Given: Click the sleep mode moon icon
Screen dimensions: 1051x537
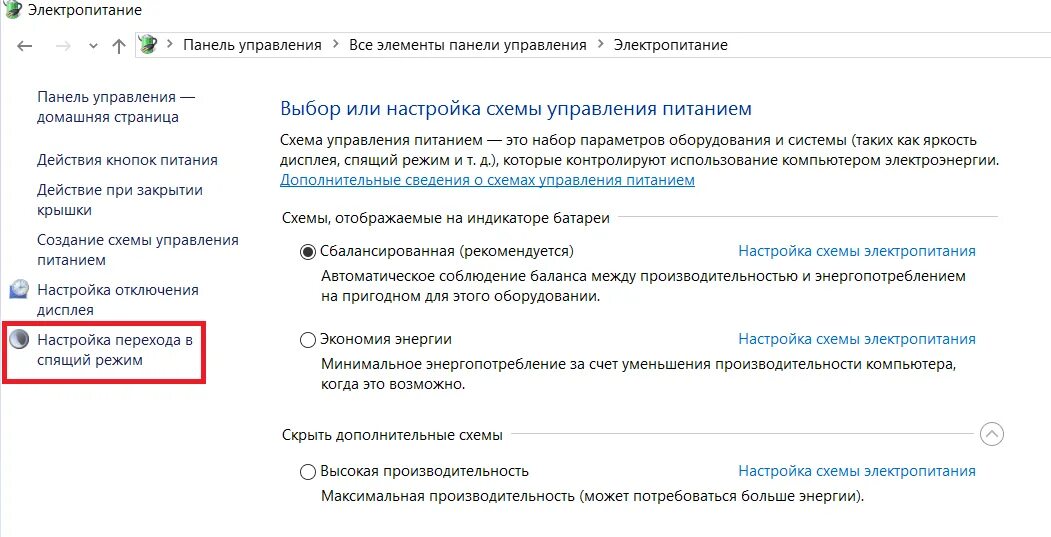Looking at the screenshot, I should tap(19, 340).
